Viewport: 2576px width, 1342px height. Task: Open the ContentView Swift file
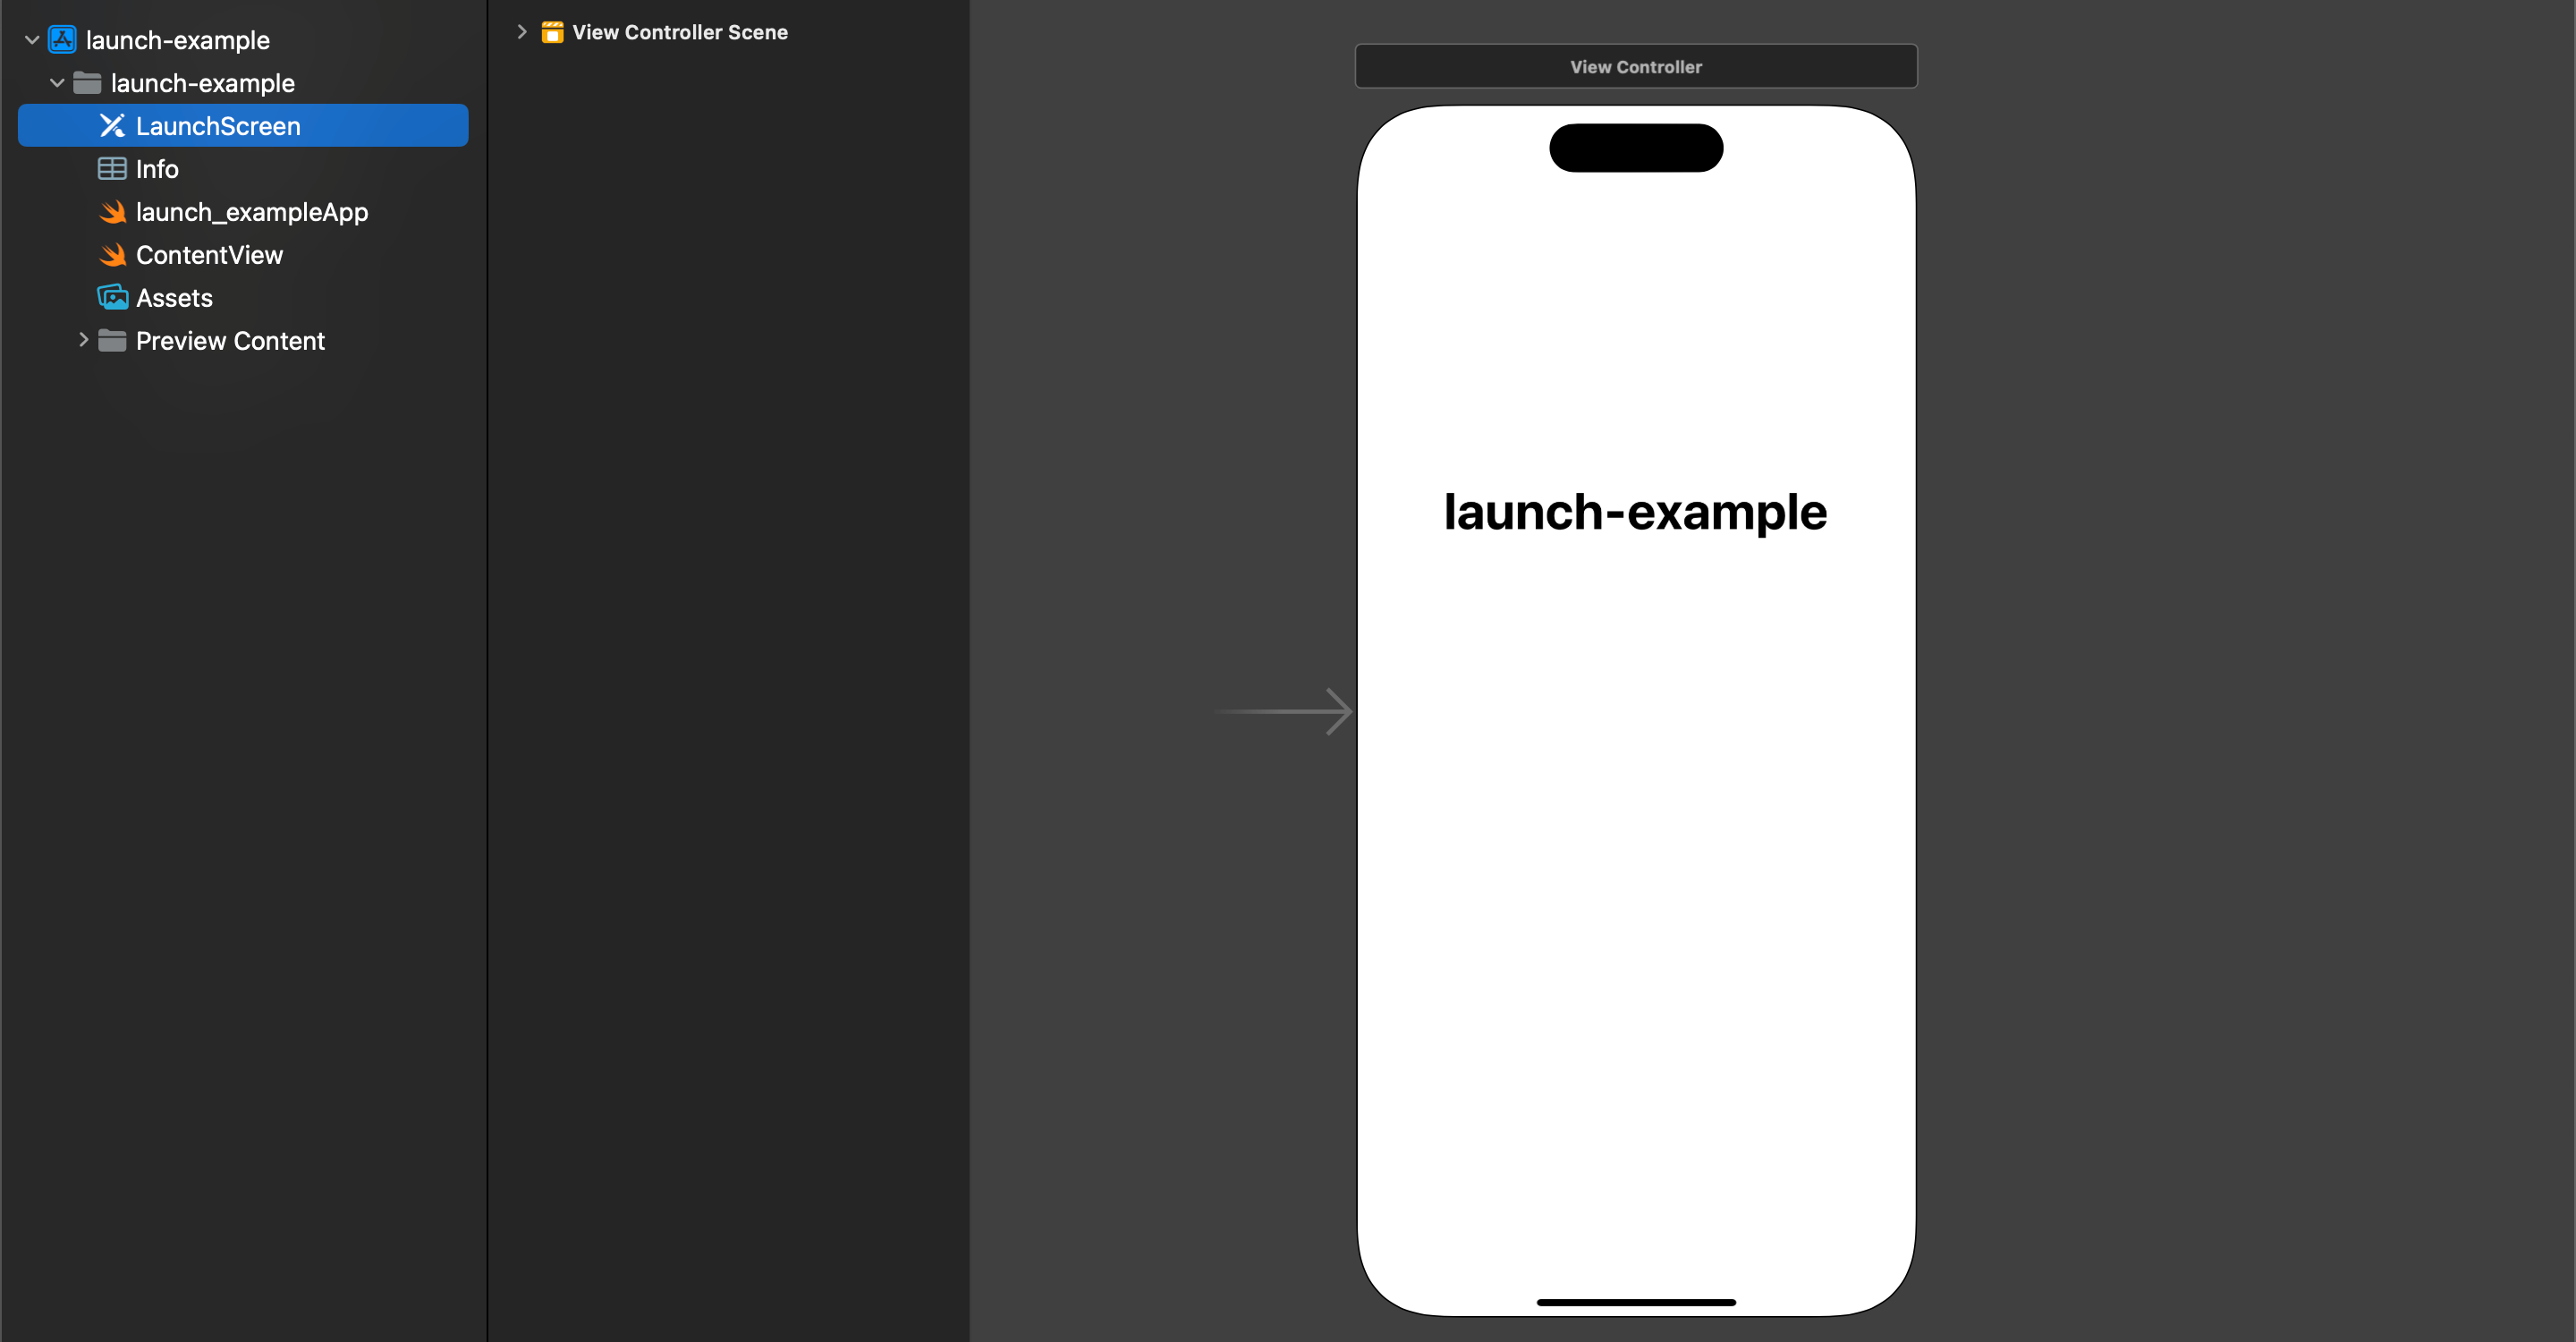coord(208,254)
